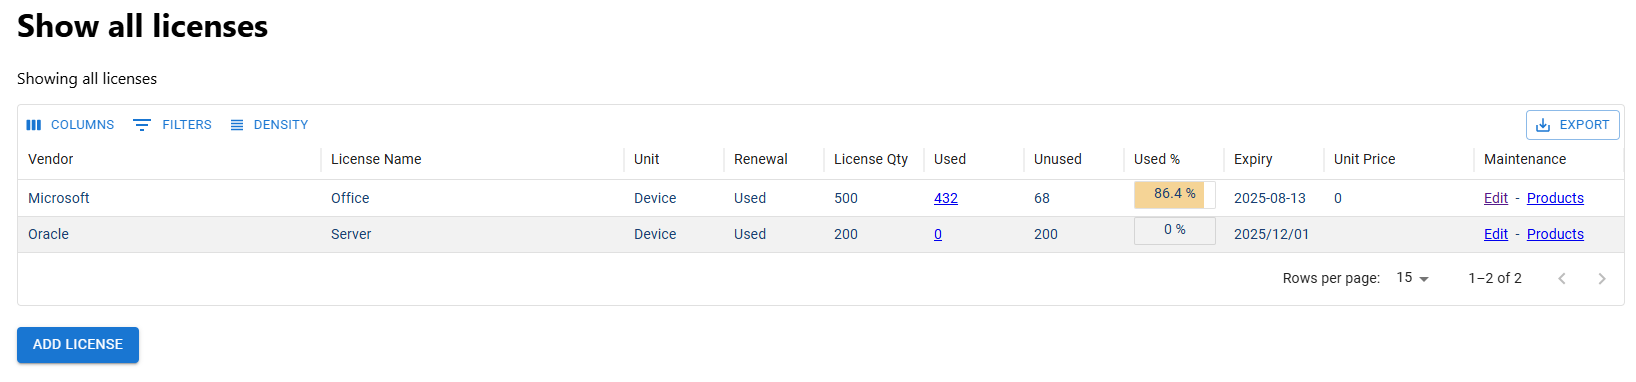Sort by License Name column header
Screen dimensions: 1636x382
pyautogui.click(x=376, y=159)
